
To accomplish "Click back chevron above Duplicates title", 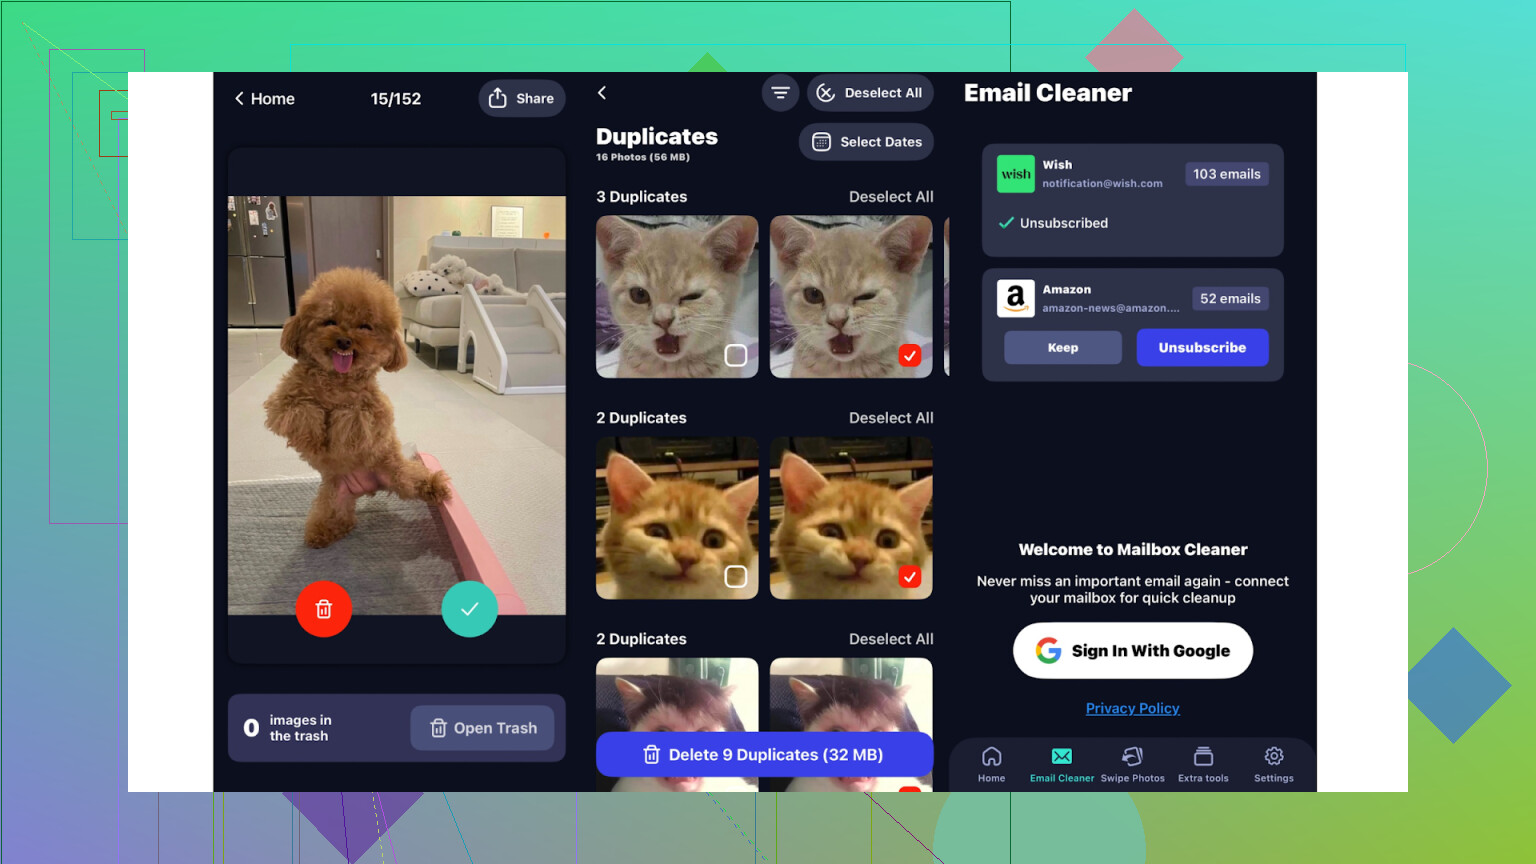I will click(x=602, y=93).
